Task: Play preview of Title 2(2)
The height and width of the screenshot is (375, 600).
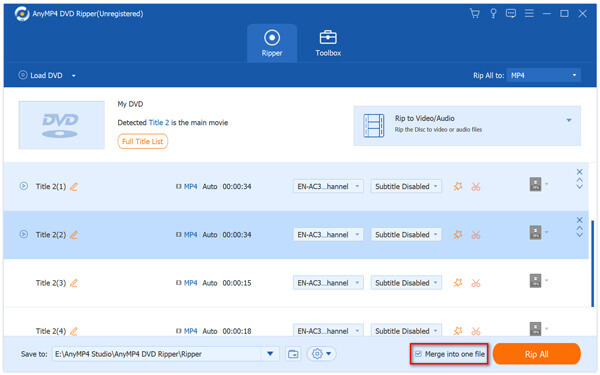Action: [24, 234]
